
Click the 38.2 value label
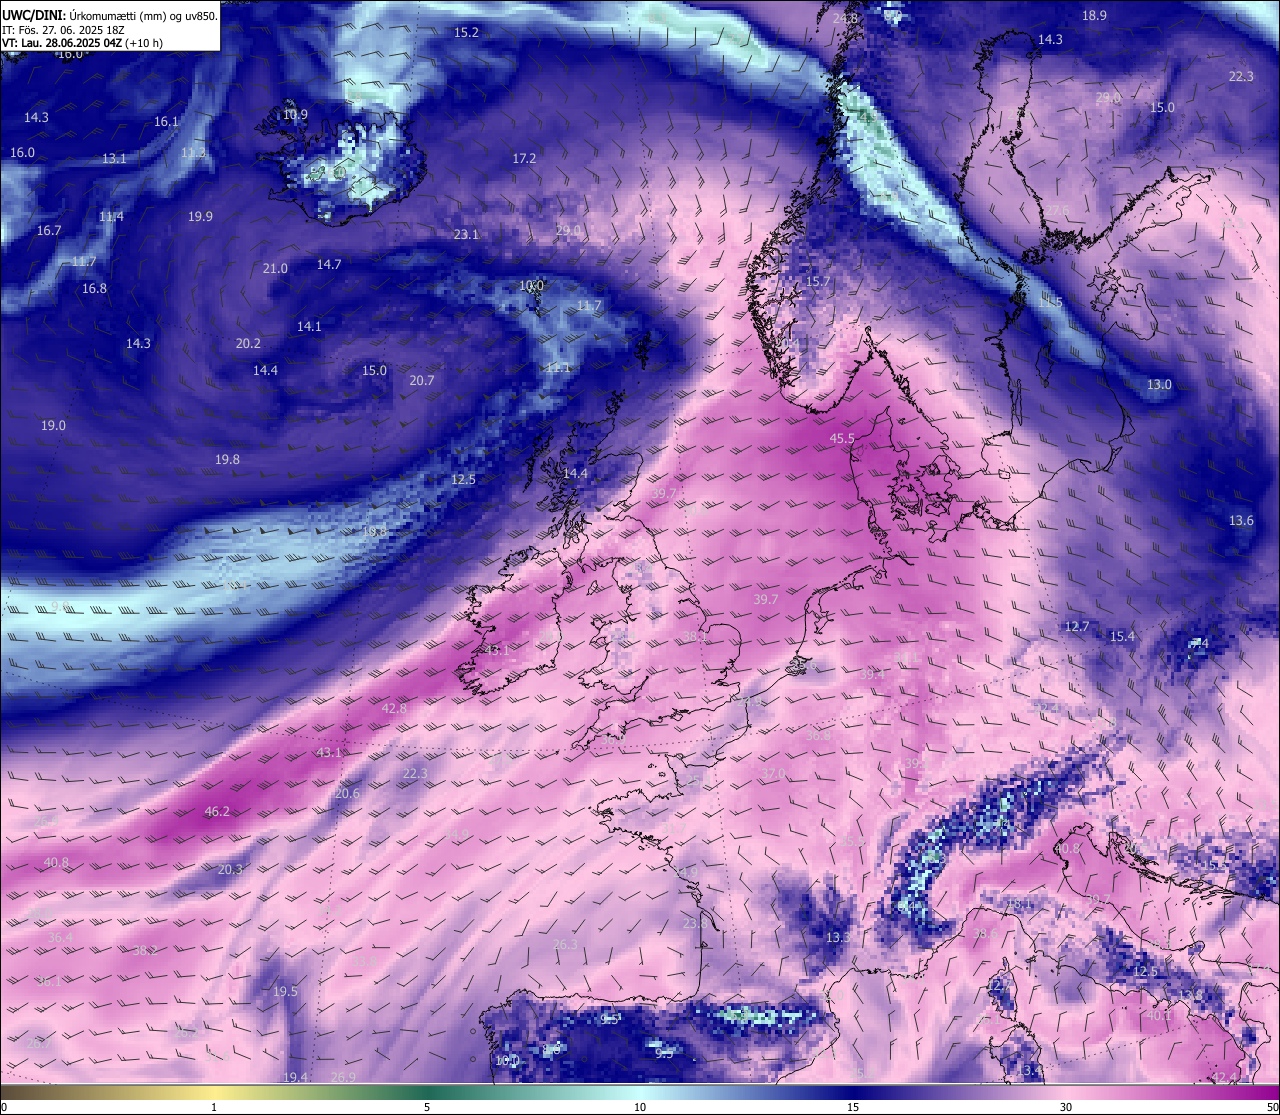[x=145, y=950]
